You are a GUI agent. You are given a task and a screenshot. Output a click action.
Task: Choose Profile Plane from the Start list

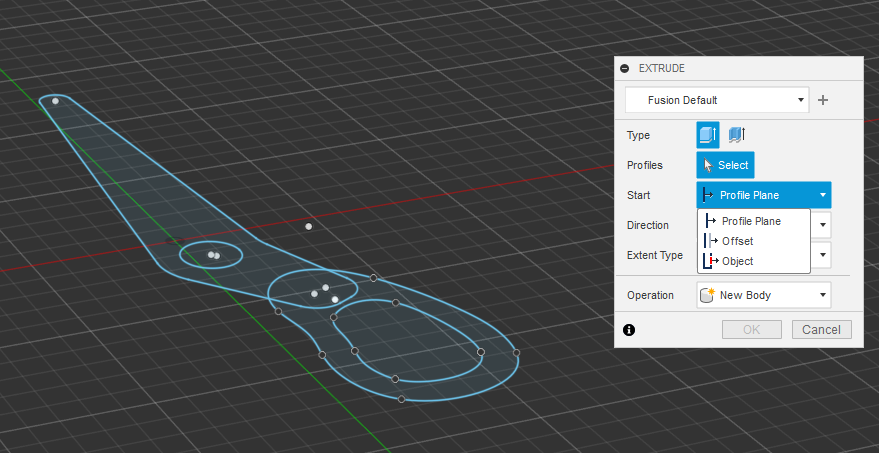[751, 221]
